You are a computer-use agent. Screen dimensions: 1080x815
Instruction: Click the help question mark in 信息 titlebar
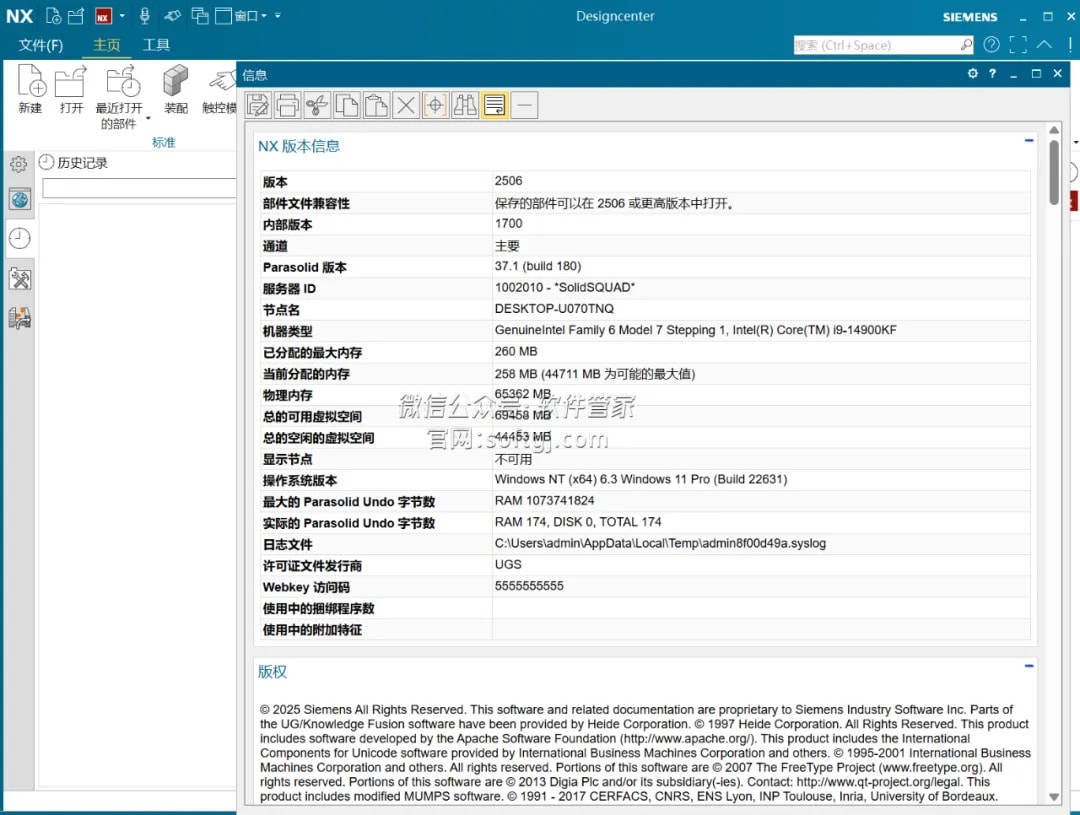tap(992, 74)
